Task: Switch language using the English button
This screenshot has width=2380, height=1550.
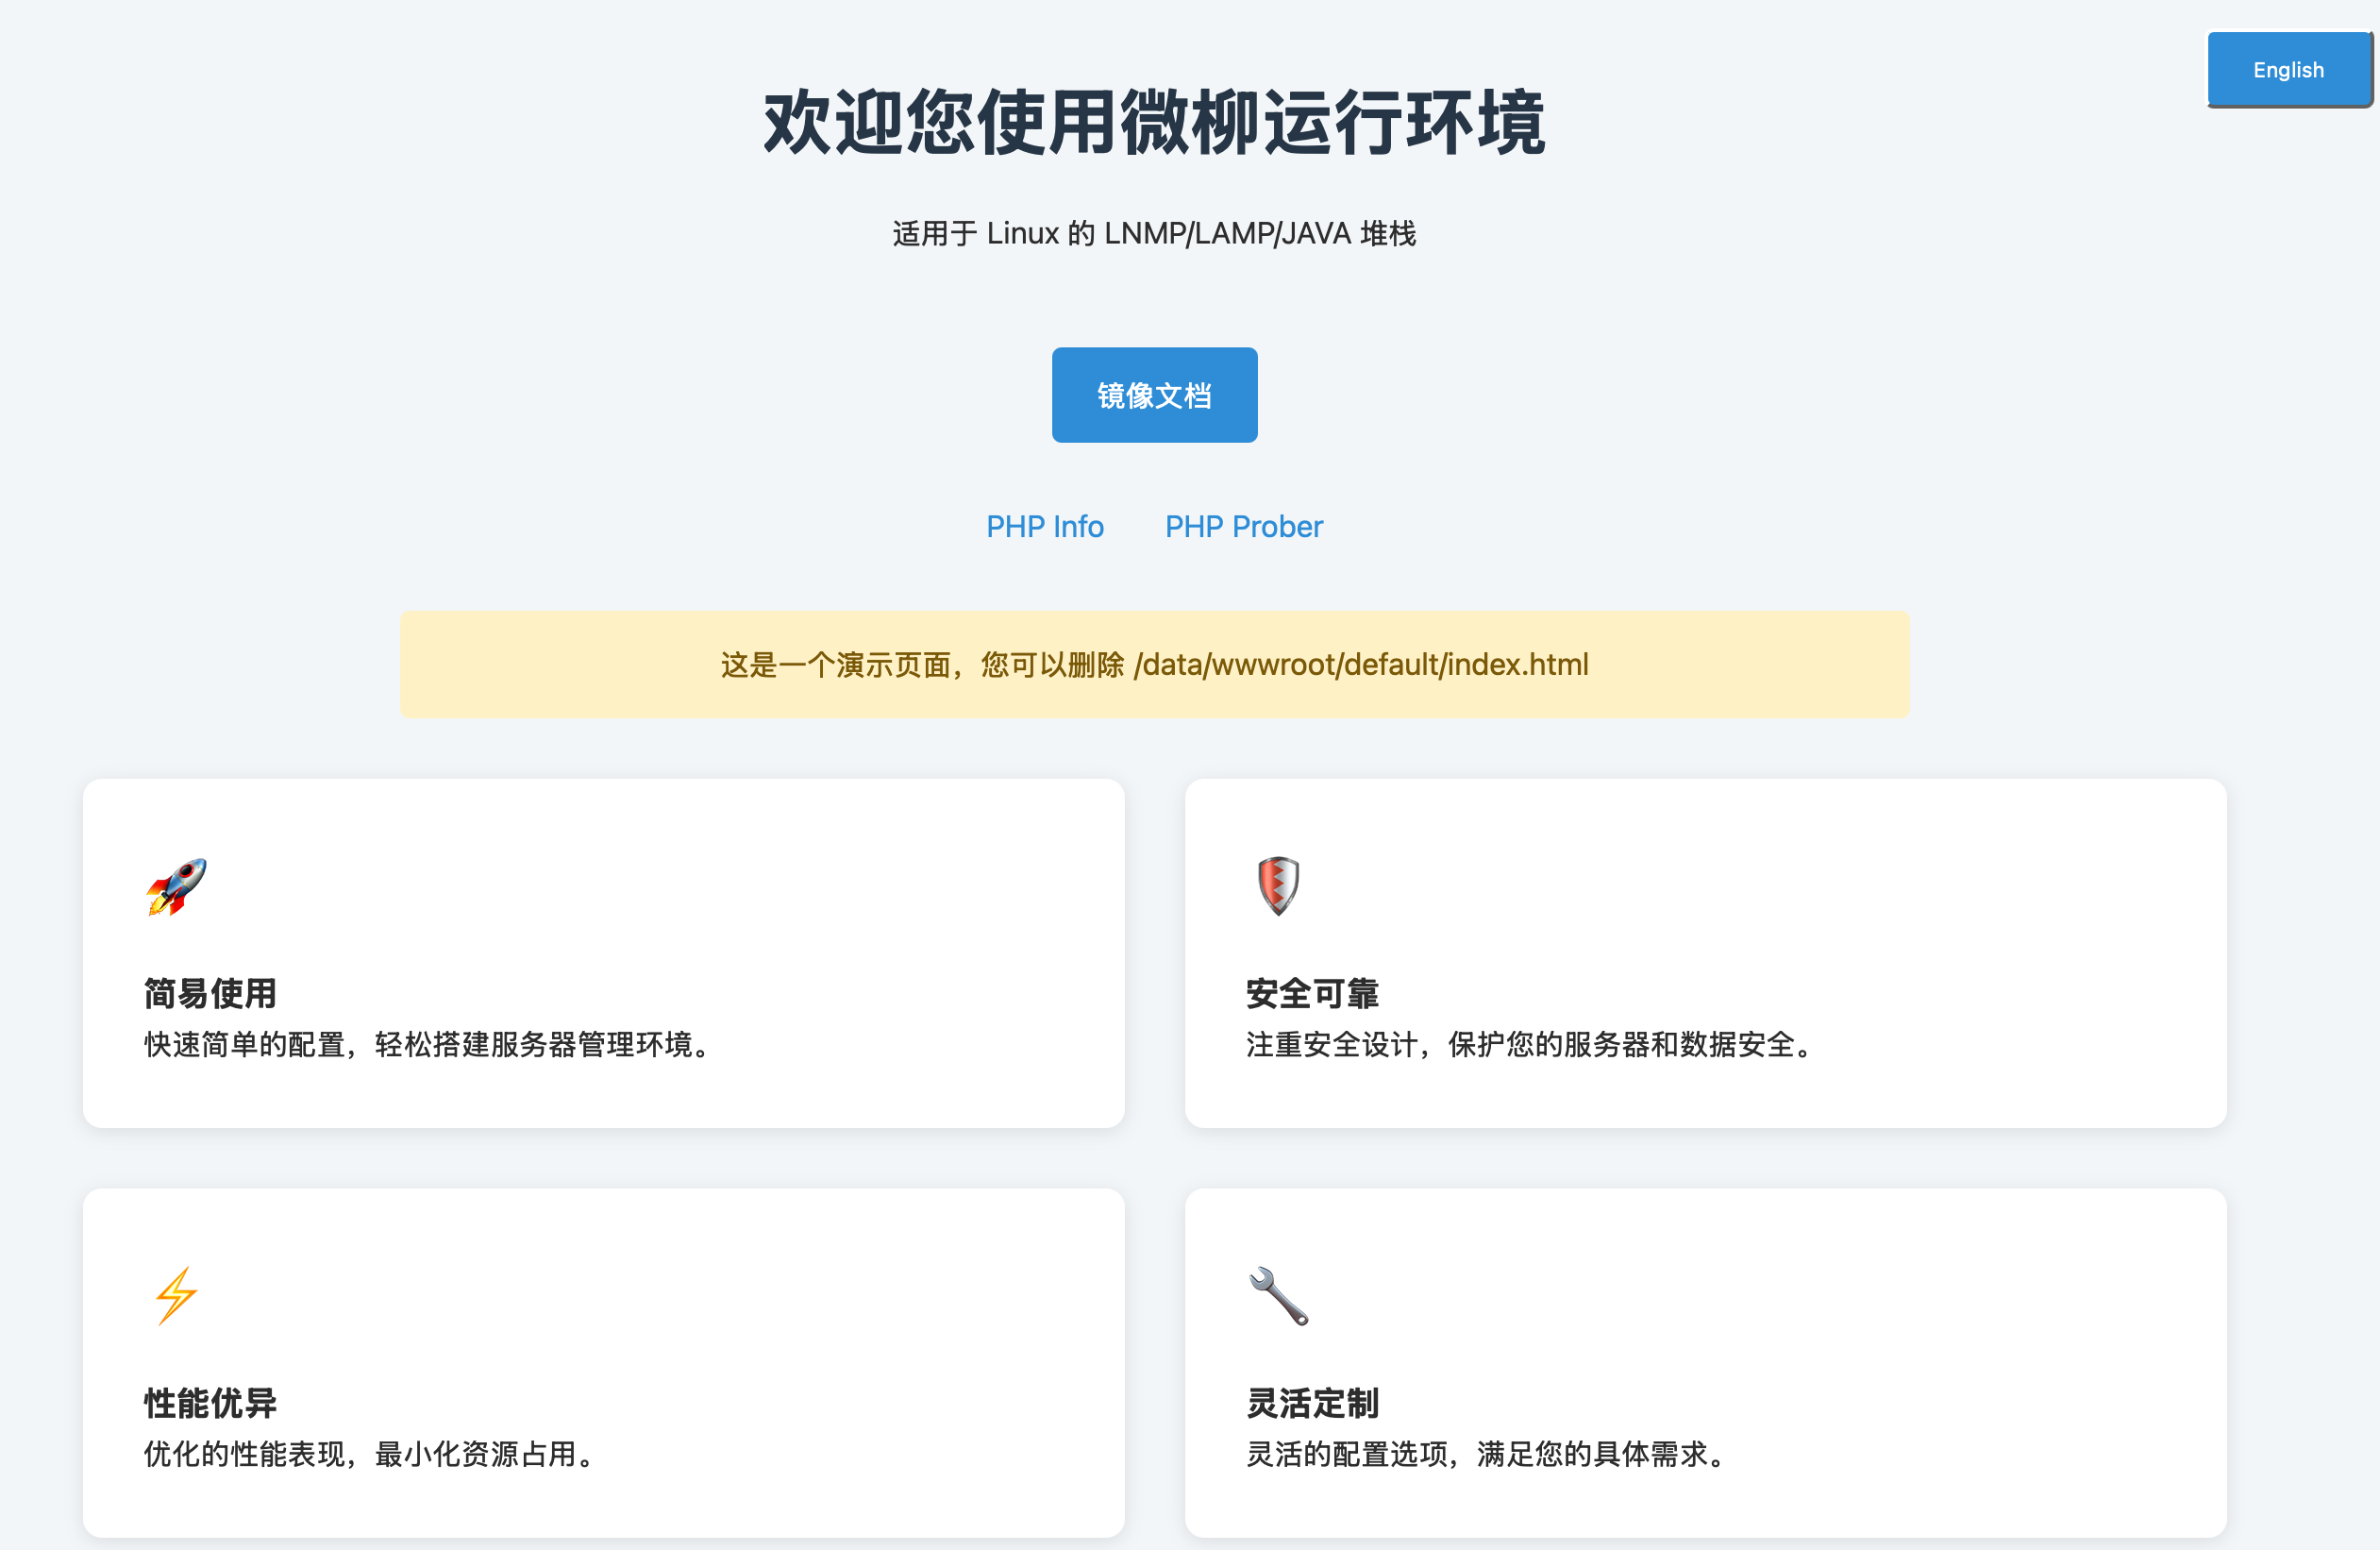Action: [x=2289, y=69]
